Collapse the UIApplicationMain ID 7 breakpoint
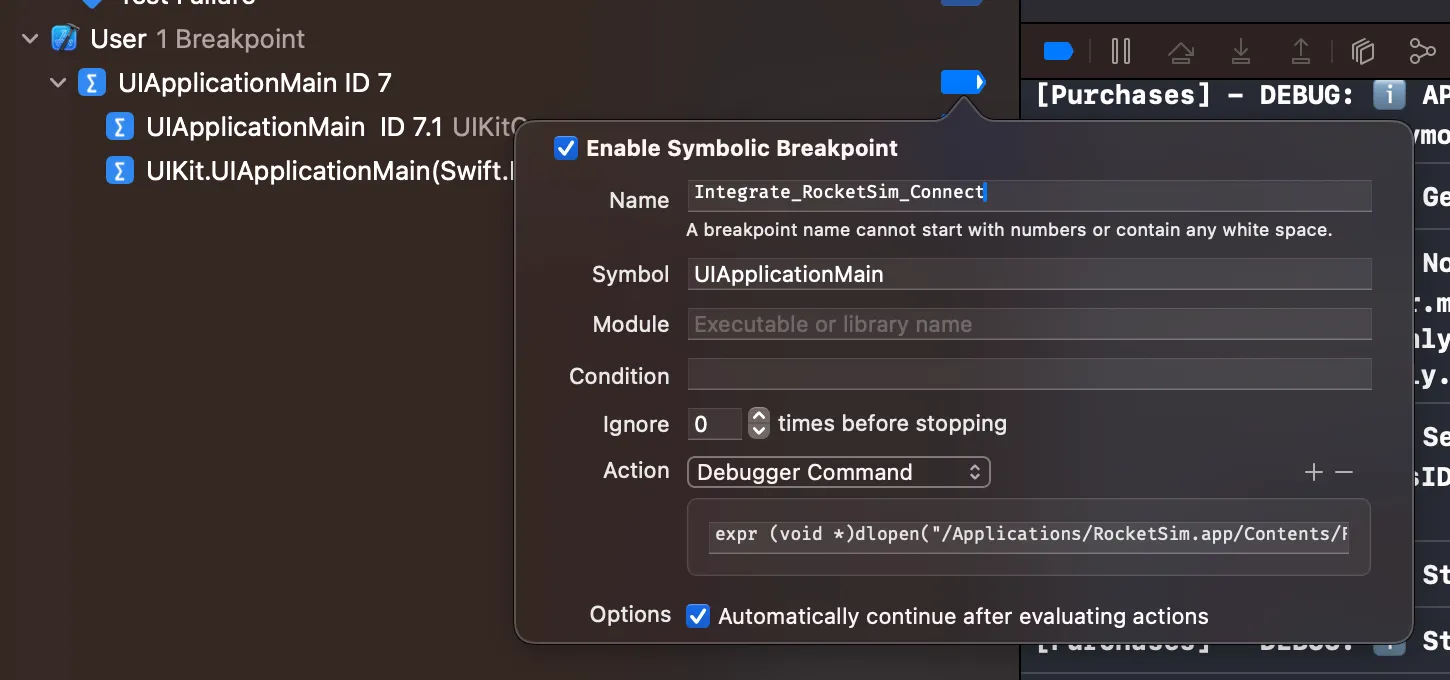The height and width of the screenshot is (680, 1450). tap(58, 83)
